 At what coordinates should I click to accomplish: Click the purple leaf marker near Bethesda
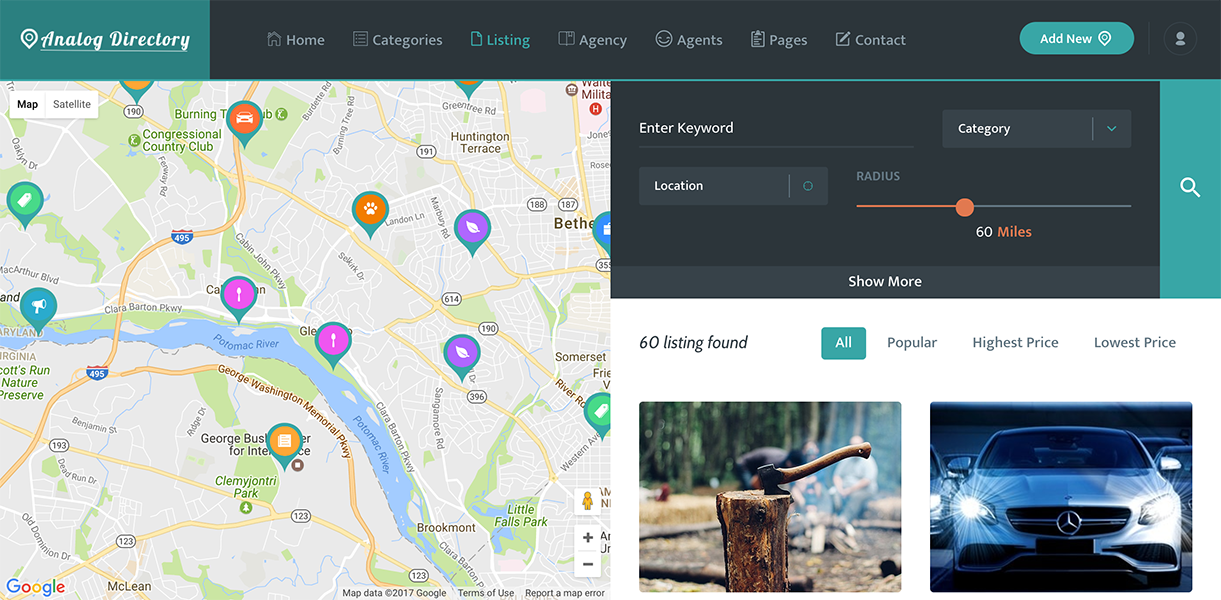tap(472, 230)
